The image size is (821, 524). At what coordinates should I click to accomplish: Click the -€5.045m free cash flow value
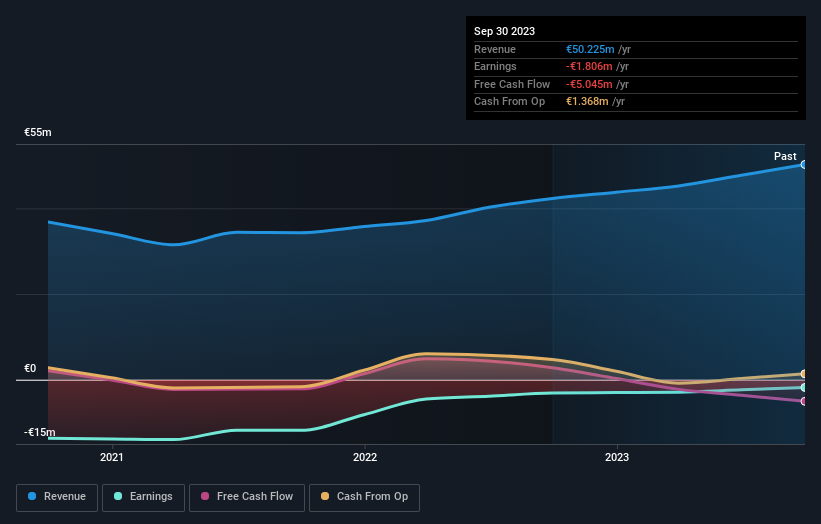(589, 84)
